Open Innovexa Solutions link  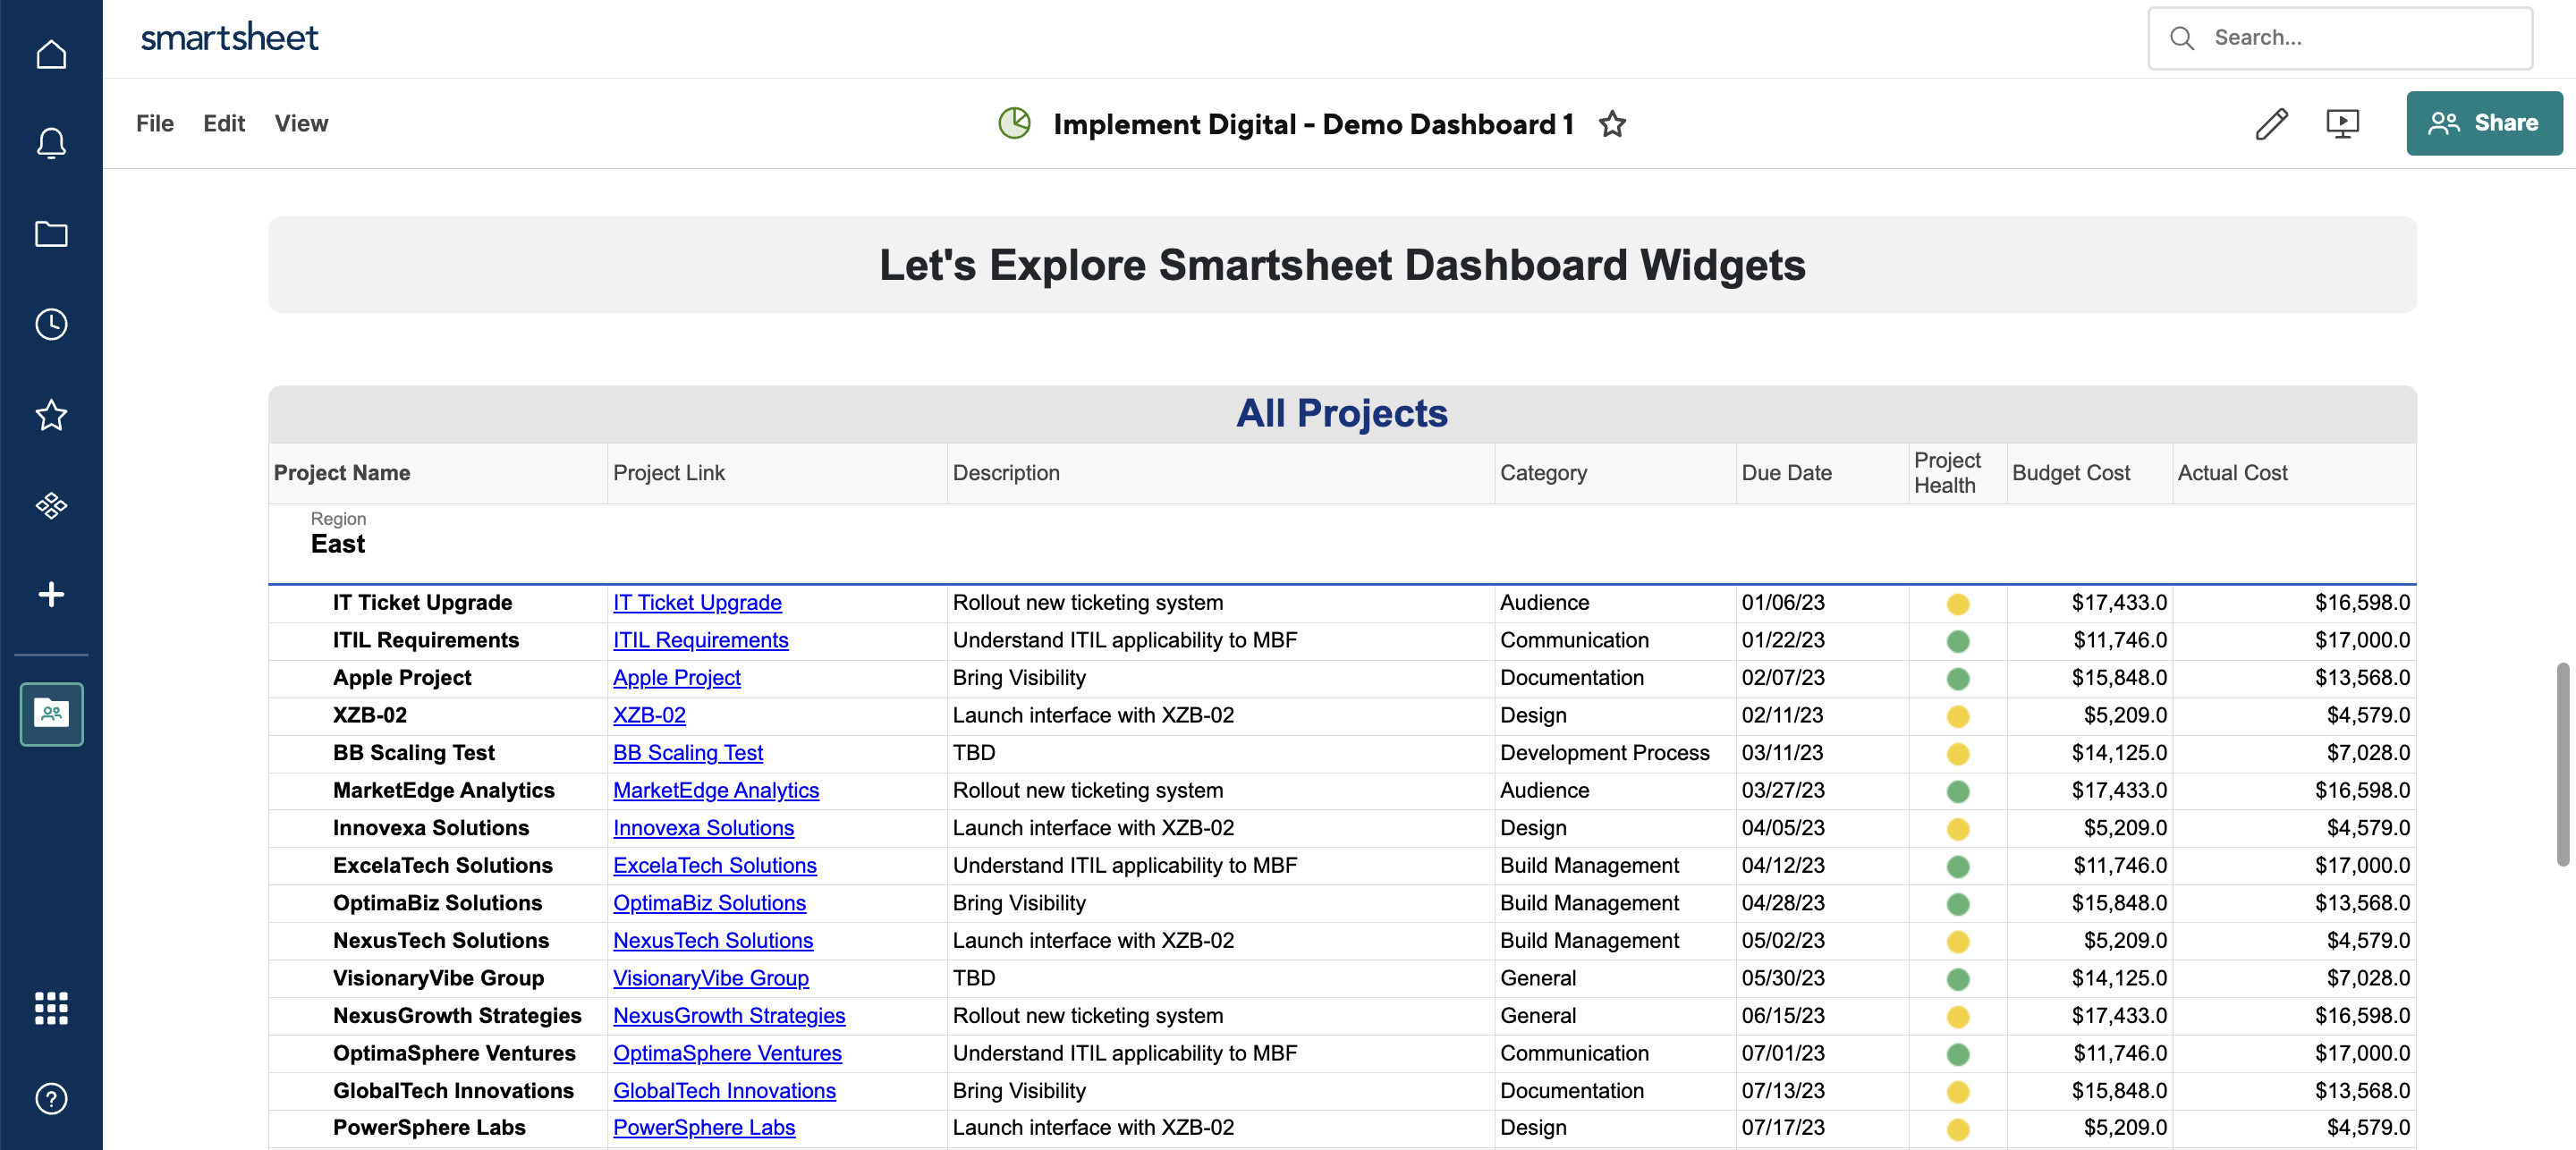point(703,828)
